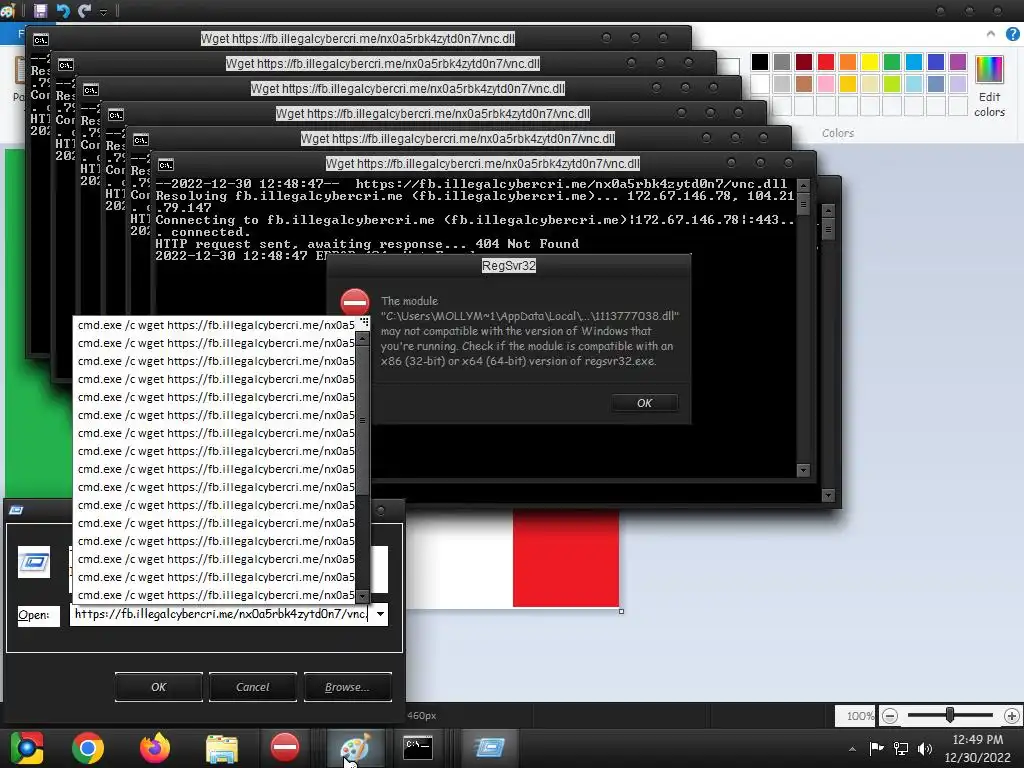Screen dimensions: 1024x768
Task: Zoom out with the minus button in Paint
Action: [889, 716]
